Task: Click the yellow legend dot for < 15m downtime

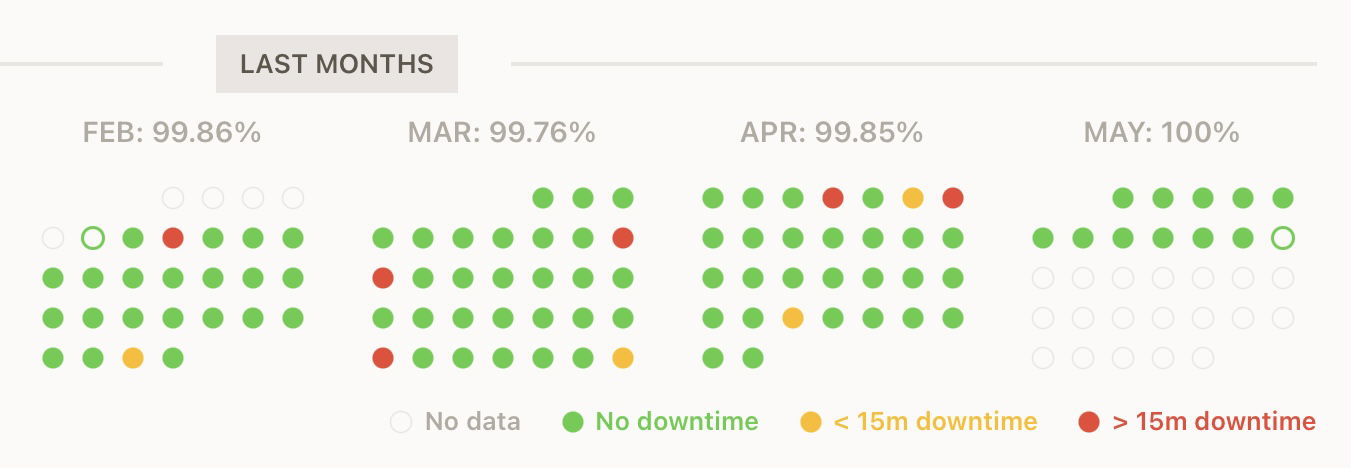Action: (x=811, y=422)
